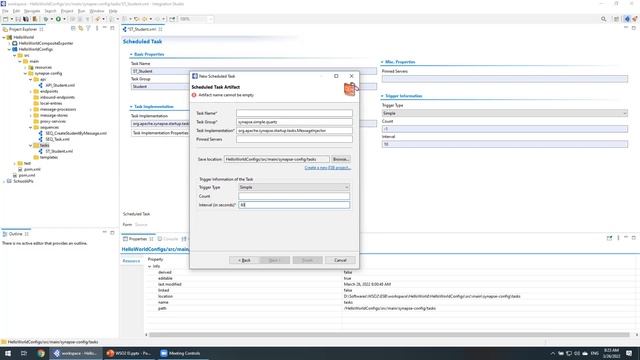Collapse the Basic Properties section
Screen dimensions: 640x360
coord(131,54)
